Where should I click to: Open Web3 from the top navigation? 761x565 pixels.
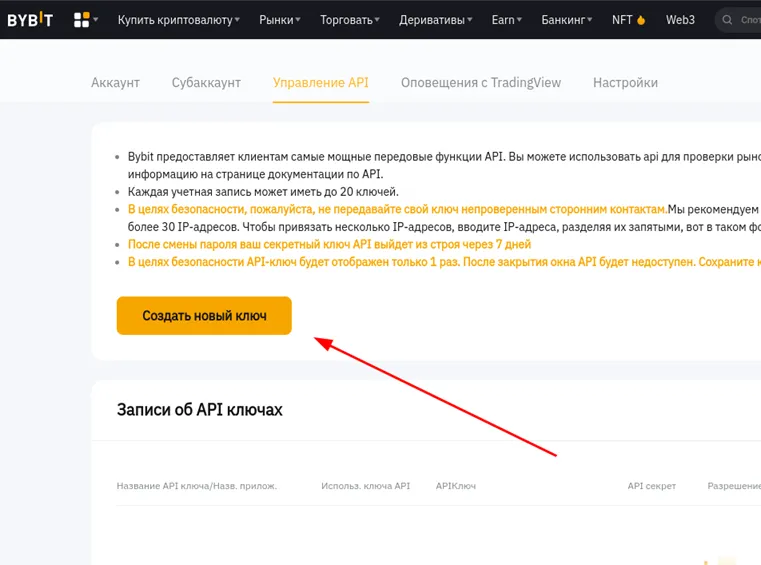pos(680,19)
